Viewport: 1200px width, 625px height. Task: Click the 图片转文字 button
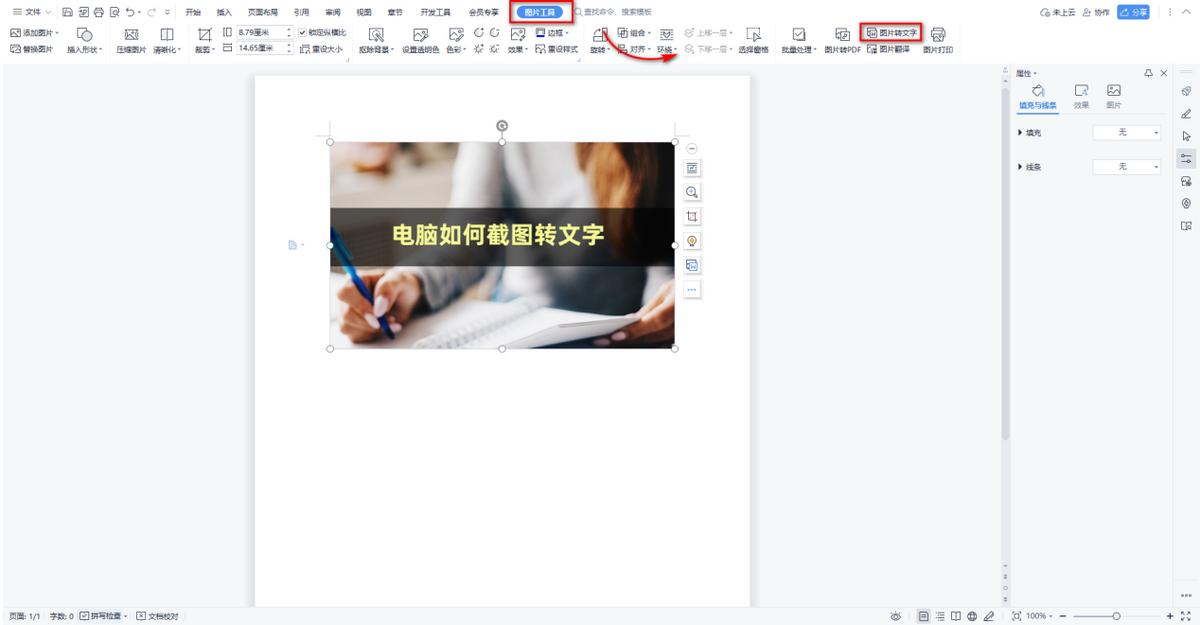pyautogui.click(x=893, y=33)
